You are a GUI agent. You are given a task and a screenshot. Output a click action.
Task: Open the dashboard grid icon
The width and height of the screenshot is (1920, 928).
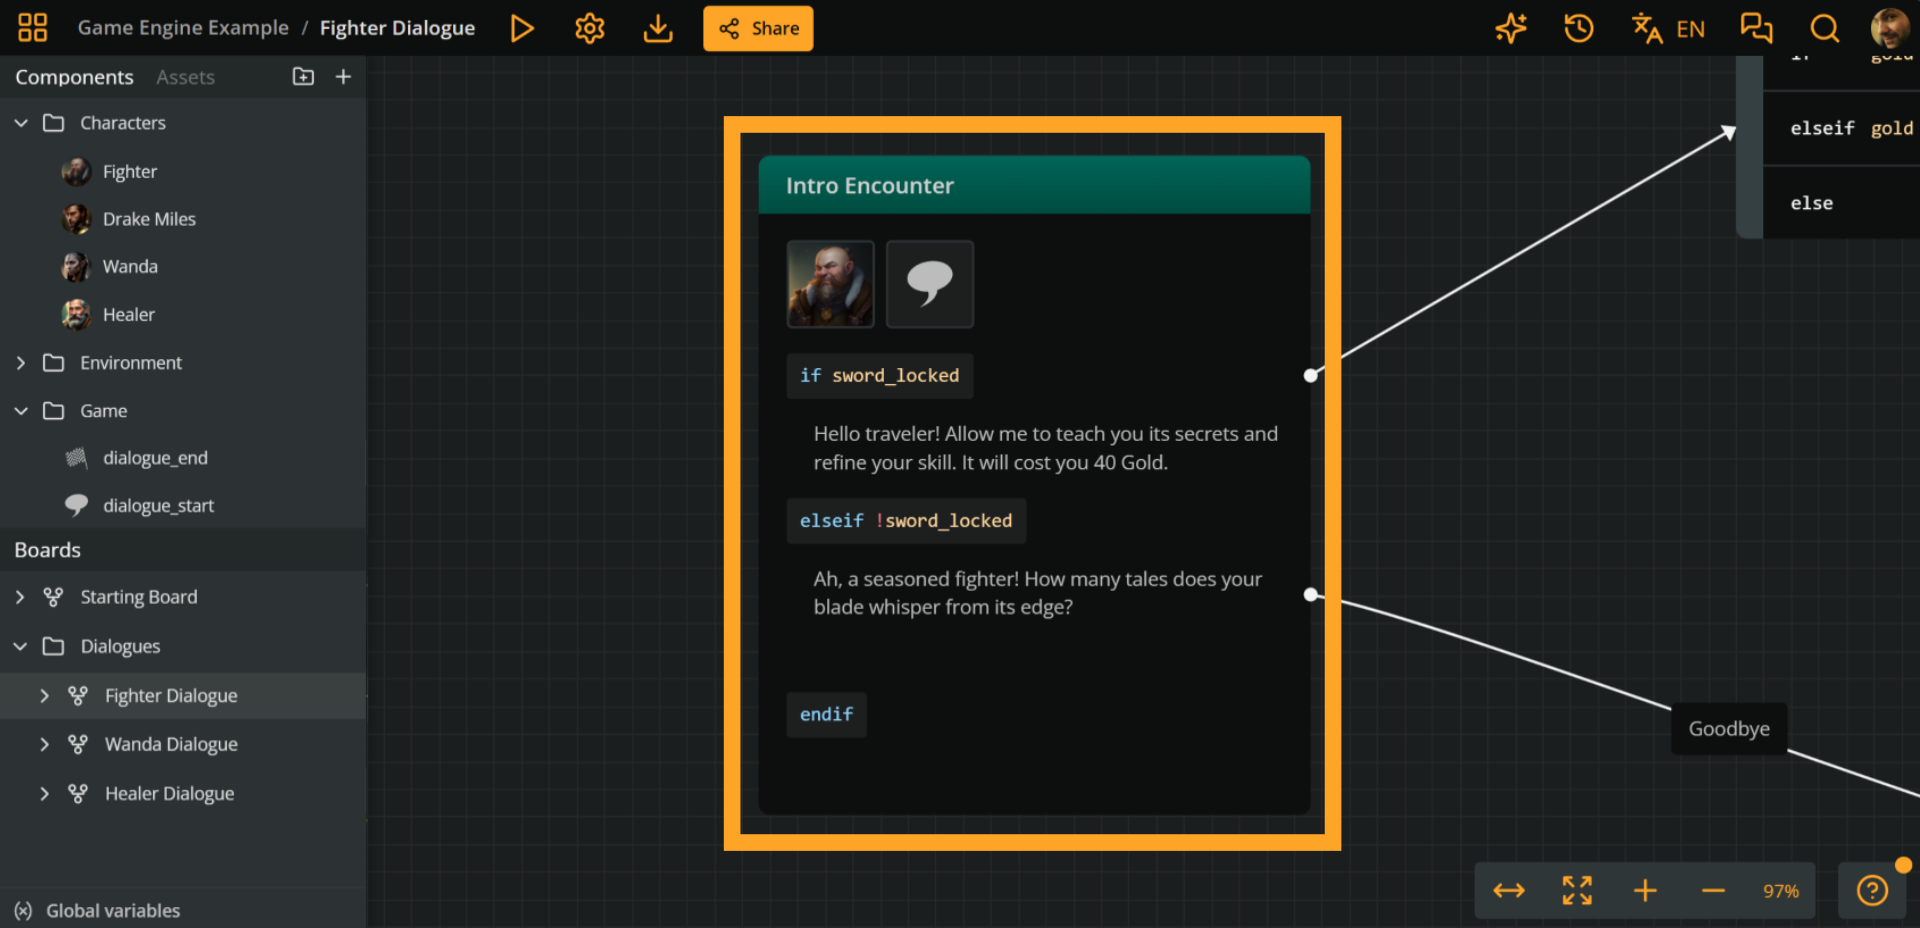[x=33, y=28]
